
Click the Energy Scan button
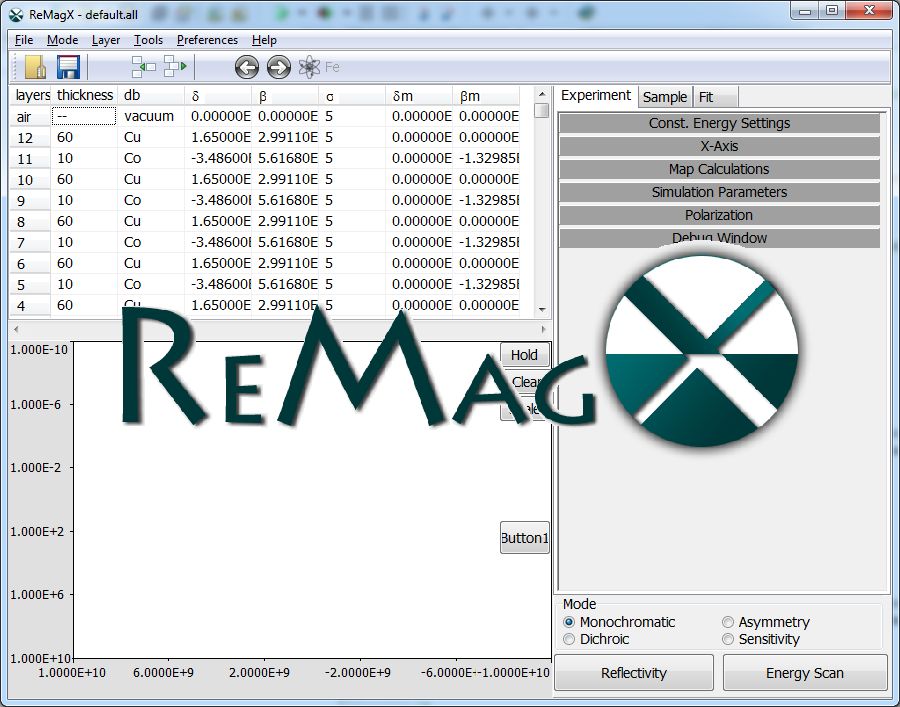805,673
